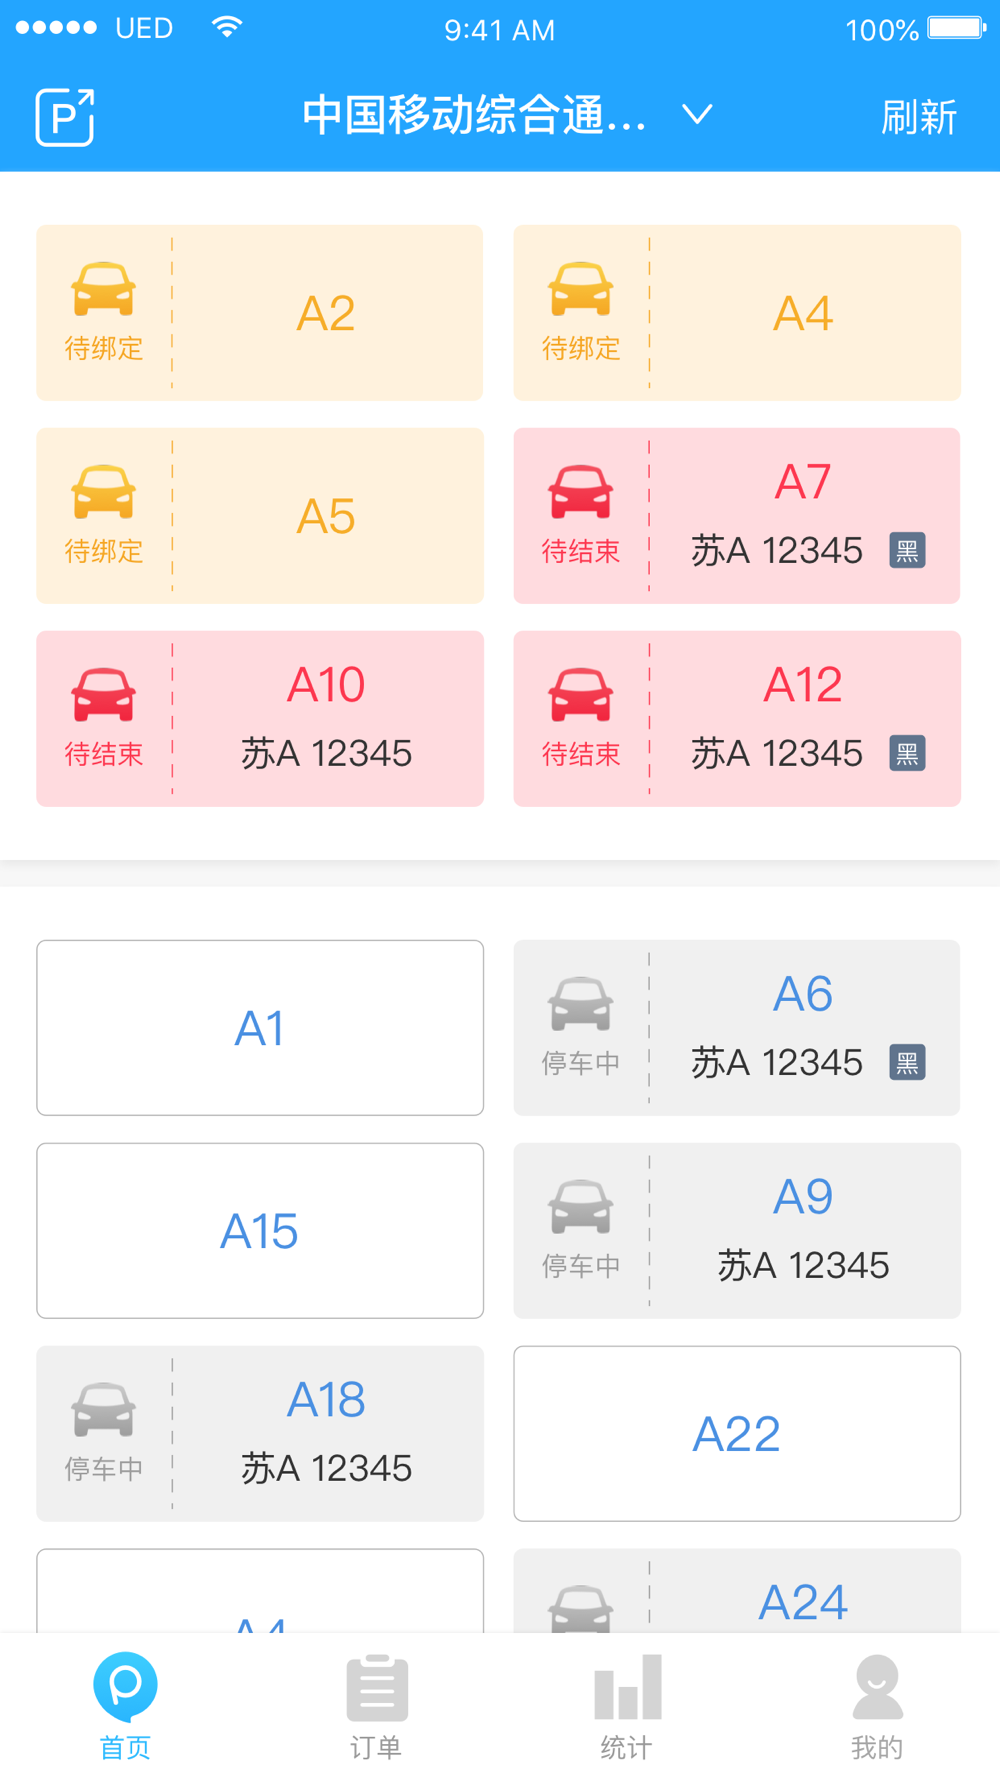Open the 我的 profile tab
This screenshot has width=1000, height=1778.
coord(877,1707)
